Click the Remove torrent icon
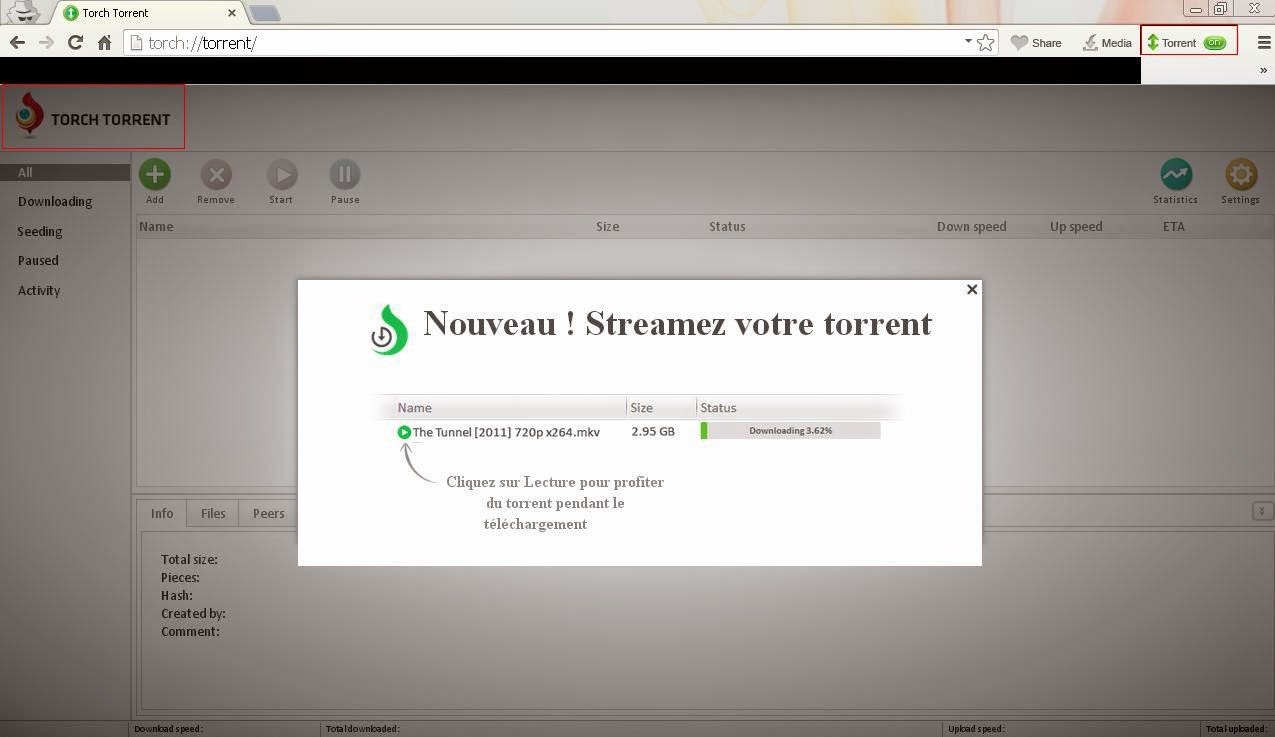 (x=216, y=175)
